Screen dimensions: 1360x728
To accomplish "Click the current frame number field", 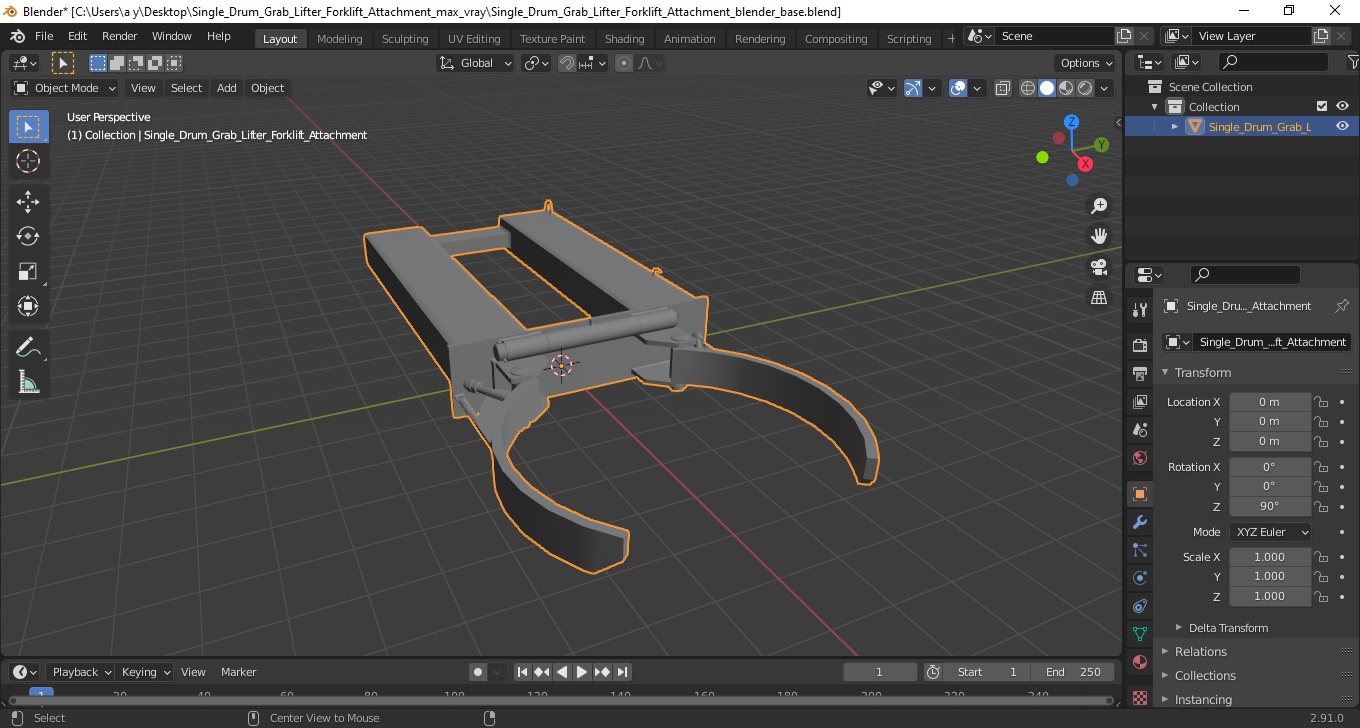I will click(x=880, y=672).
